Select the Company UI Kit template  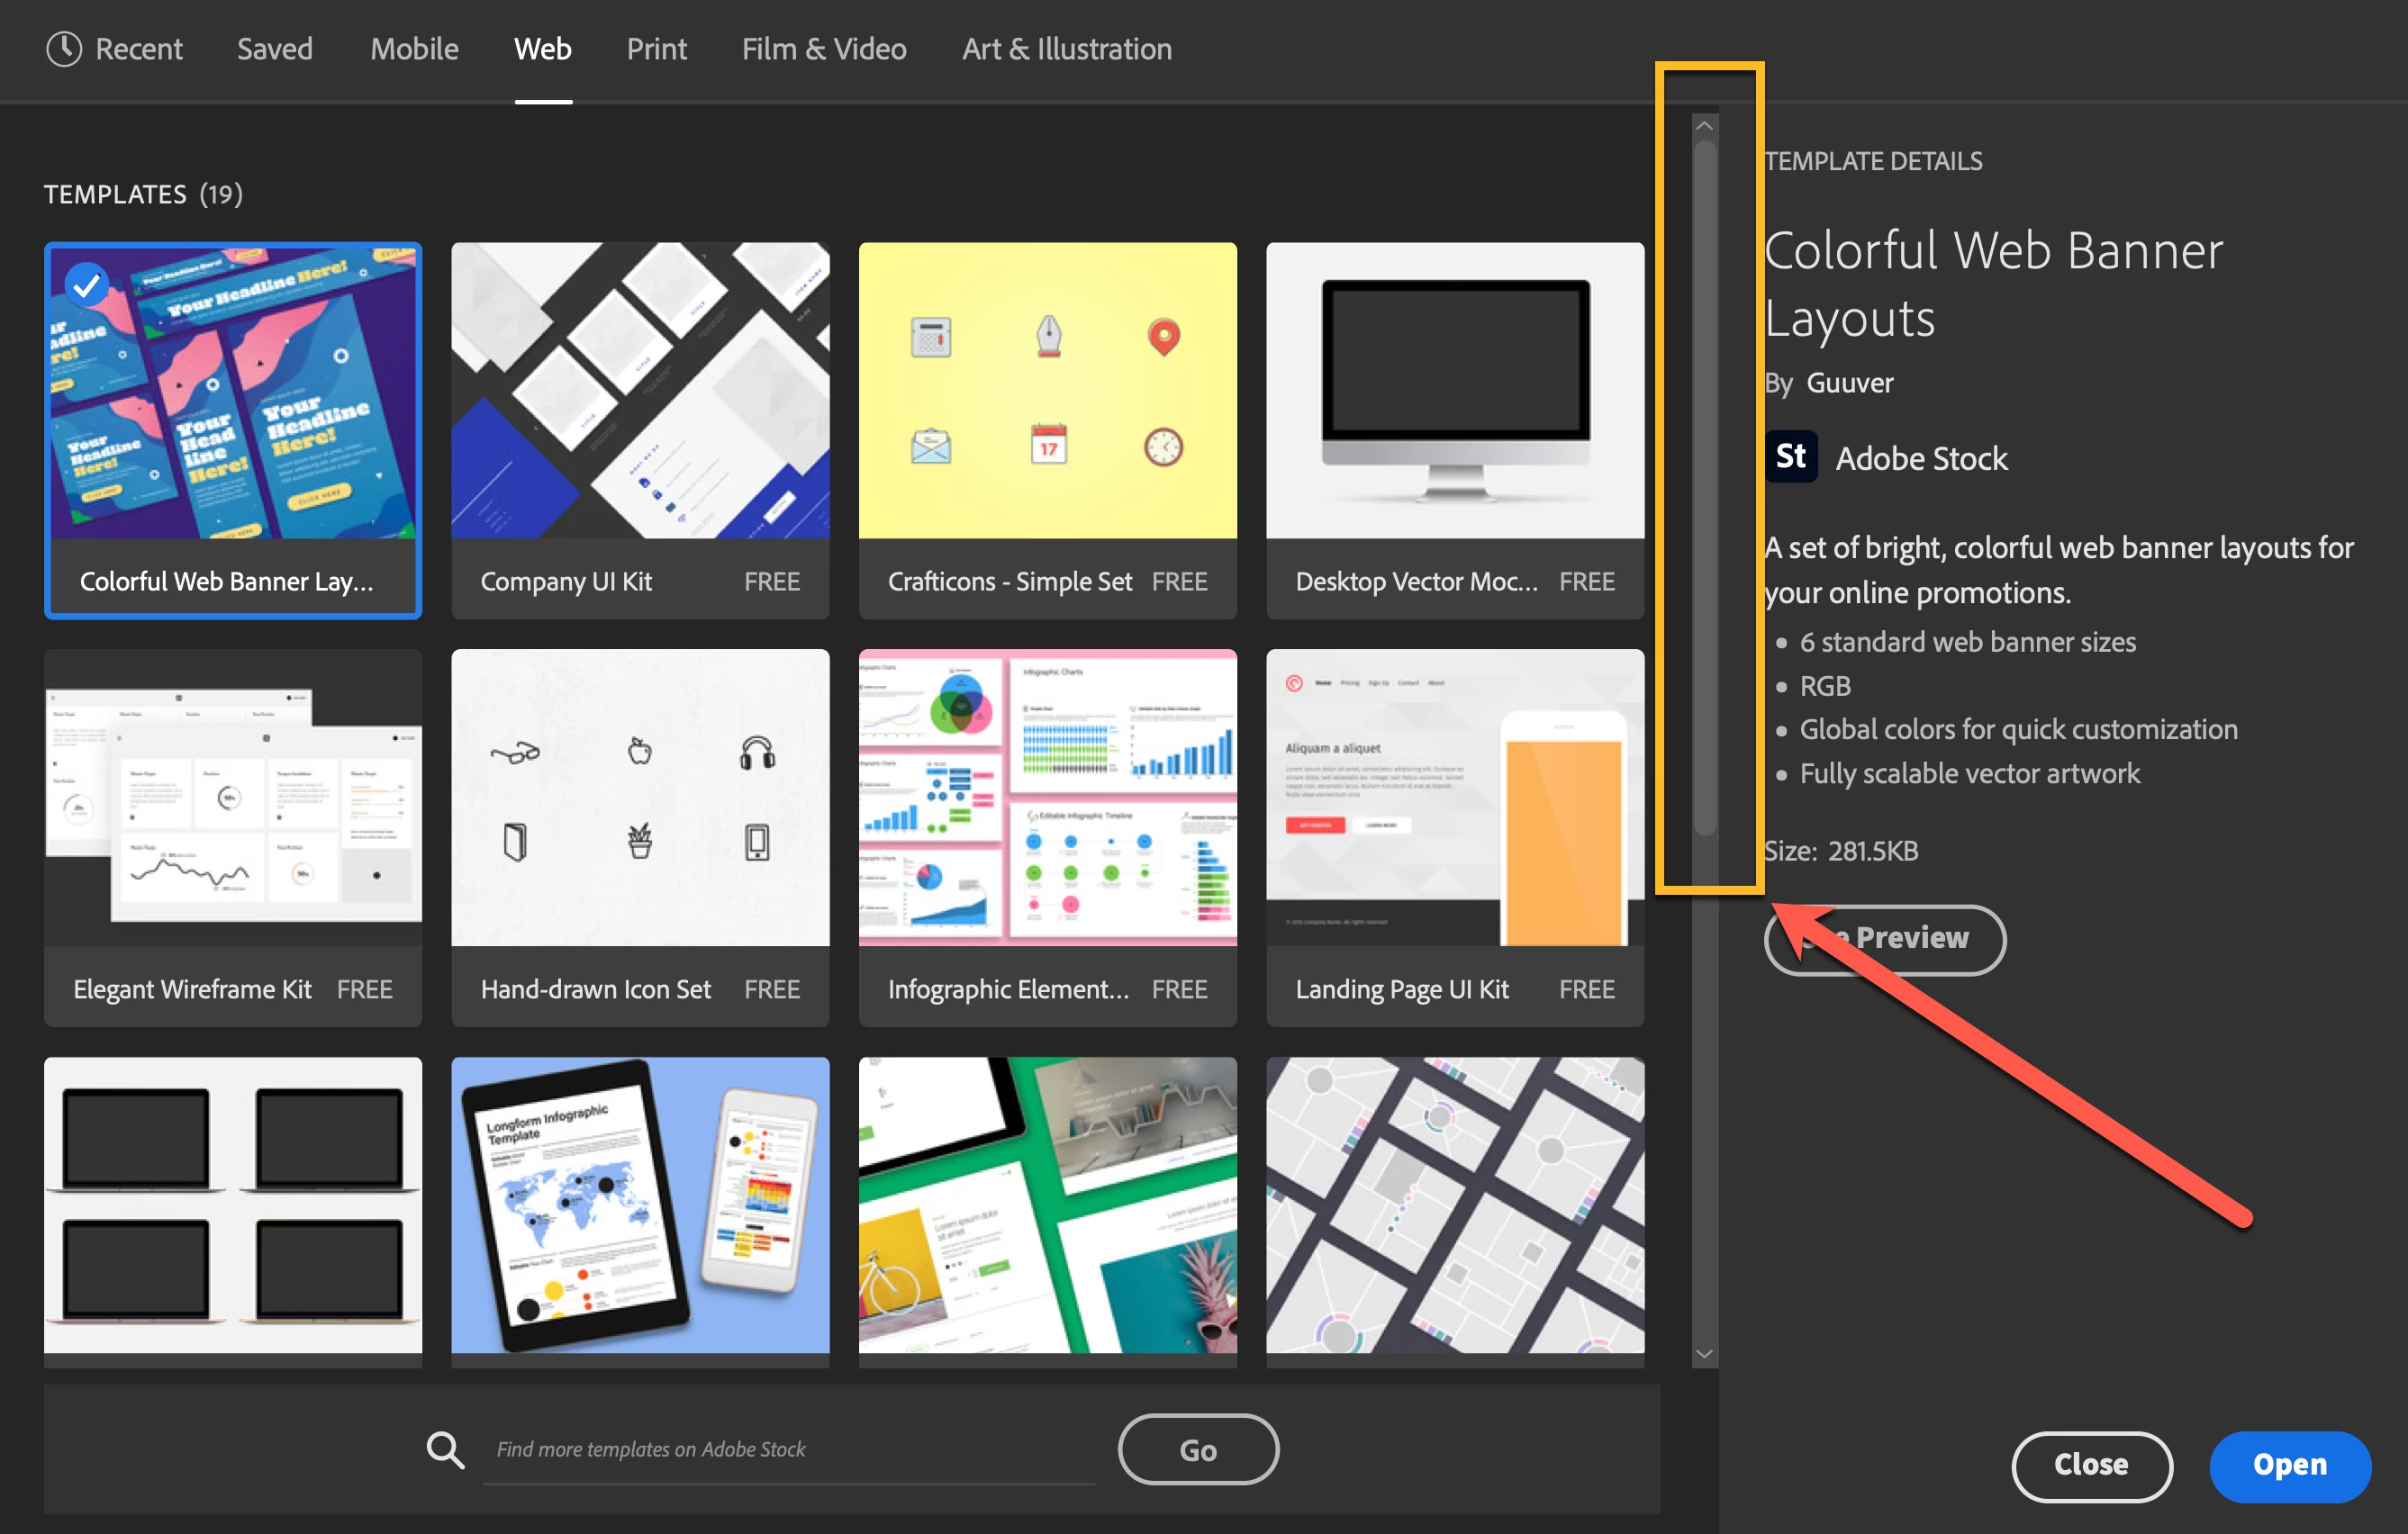click(x=640, y=431)
